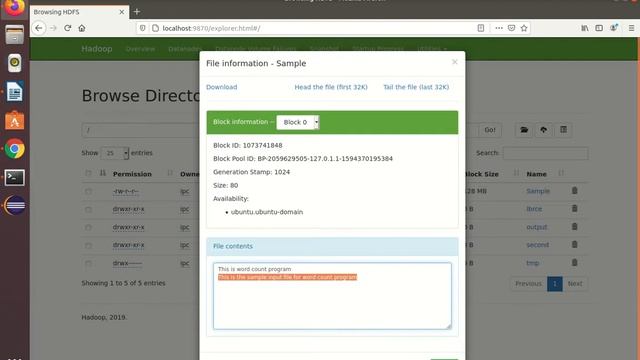Check the ibrce row checkbox
The image size is (640, 360).
[x=88, y=209]
